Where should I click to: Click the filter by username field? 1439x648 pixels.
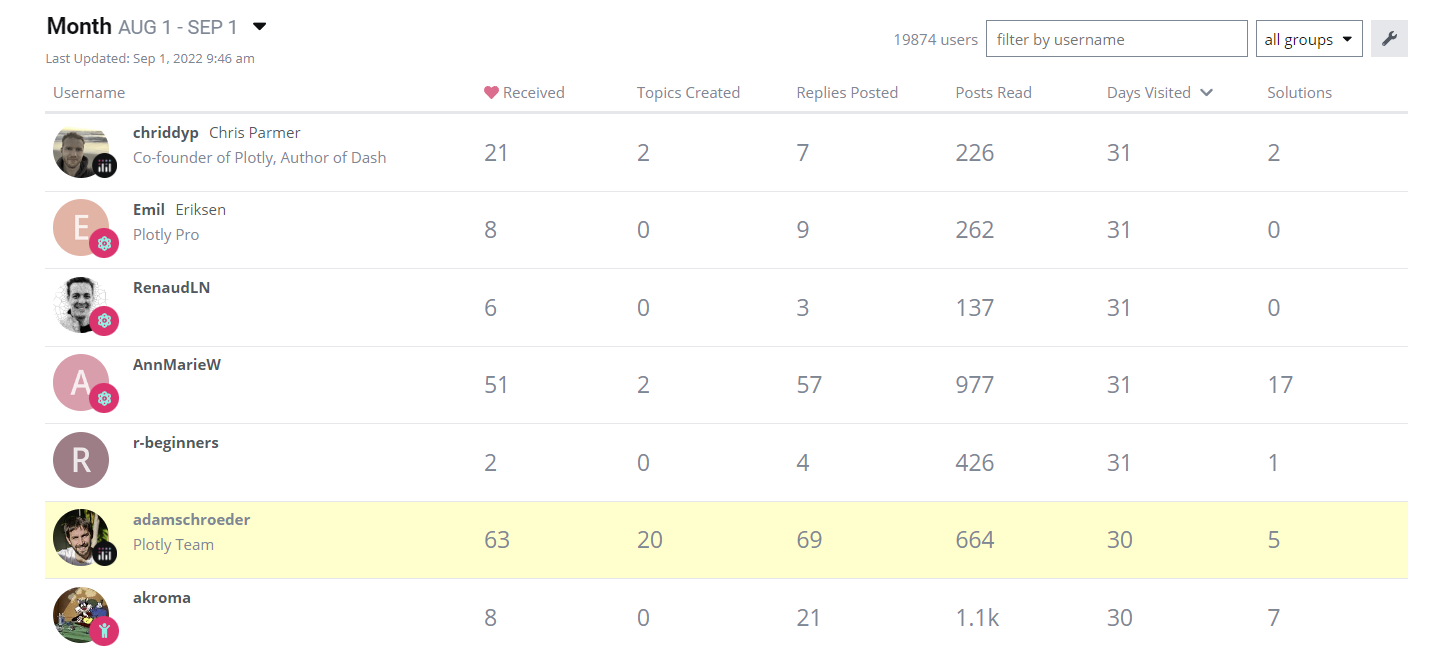coord(1117,39)
